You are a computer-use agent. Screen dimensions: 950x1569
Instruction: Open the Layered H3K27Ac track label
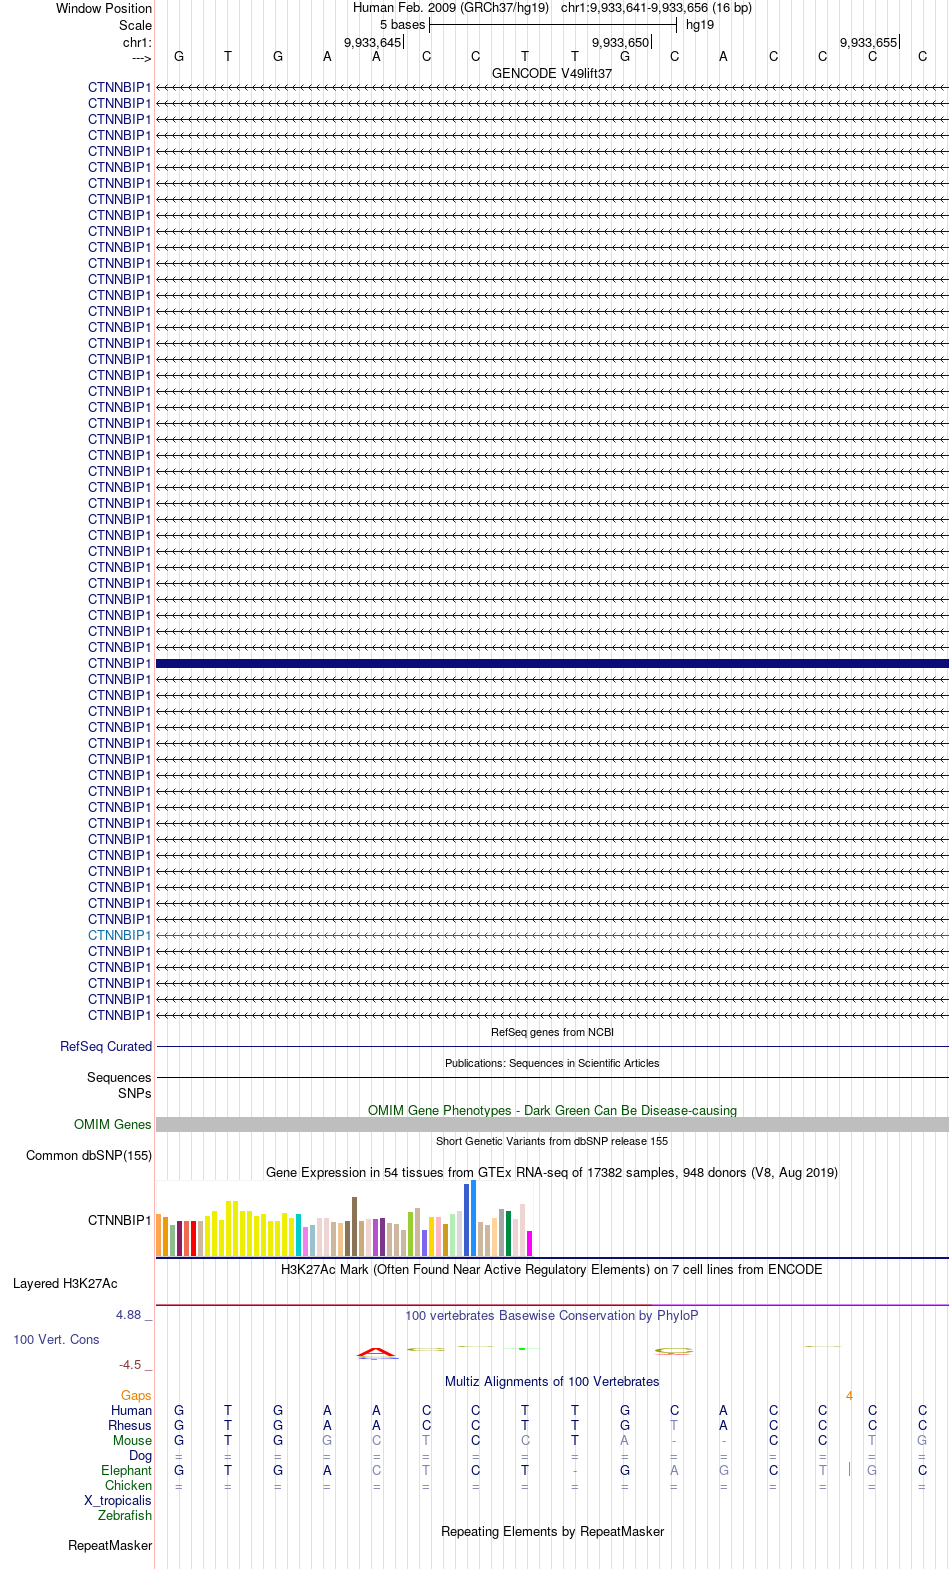[x=65, y=1283]
